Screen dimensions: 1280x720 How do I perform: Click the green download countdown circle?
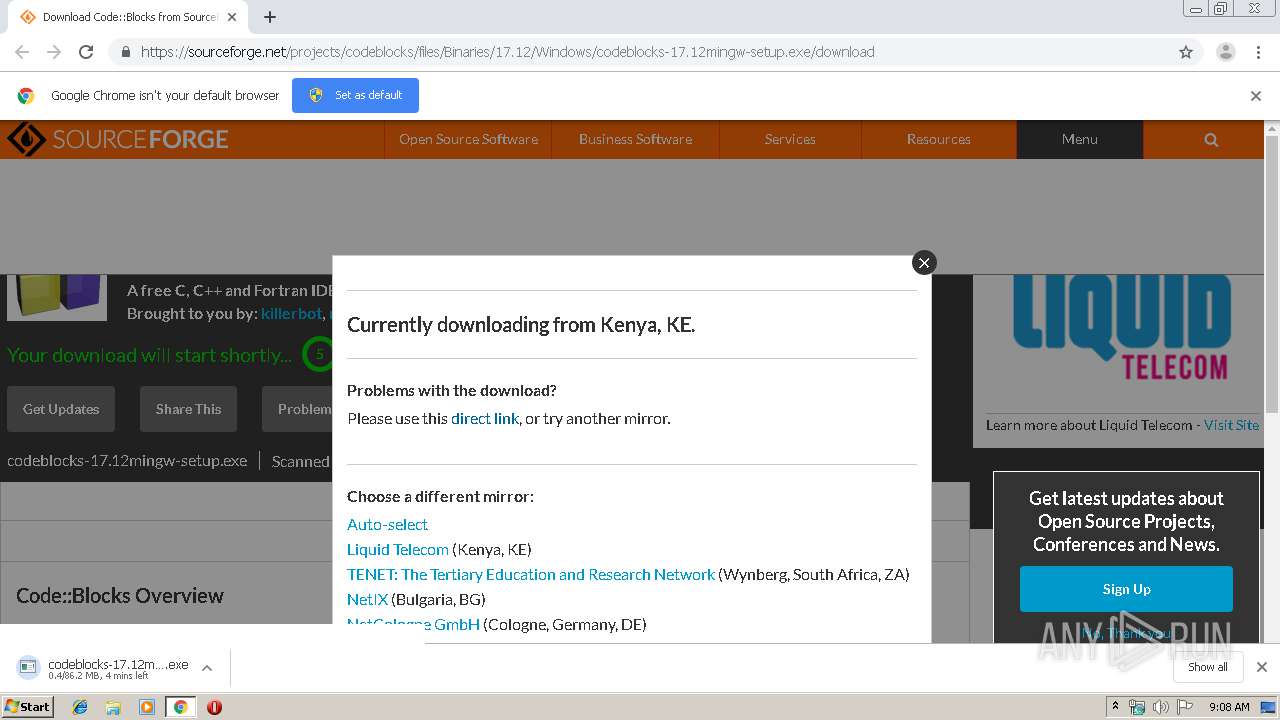[x=318, y=354]
